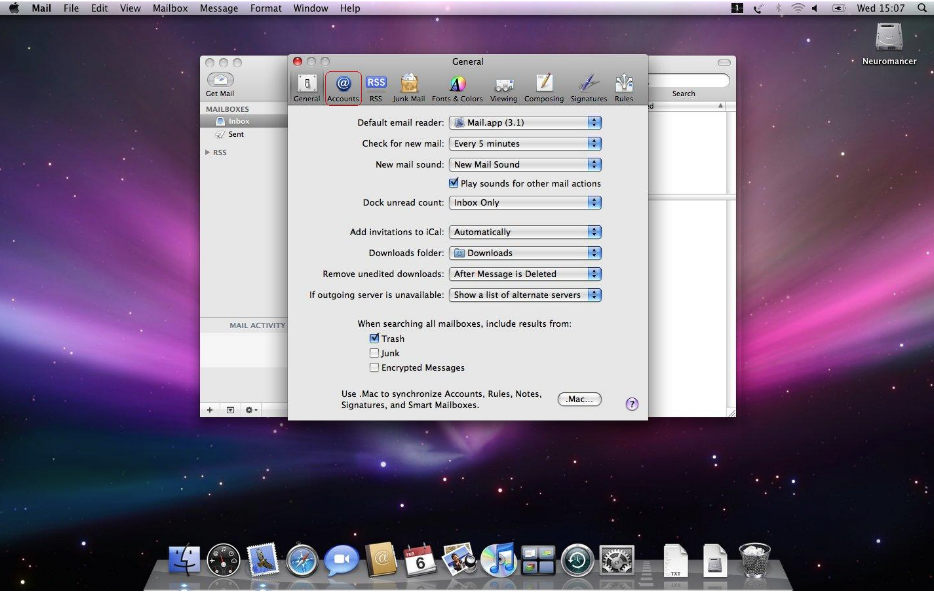Image resolution: width=934 pixels, height=602 pixels.
Task: Open the Add invitations to iCal dropdown
Action: (x=525, y=232)
